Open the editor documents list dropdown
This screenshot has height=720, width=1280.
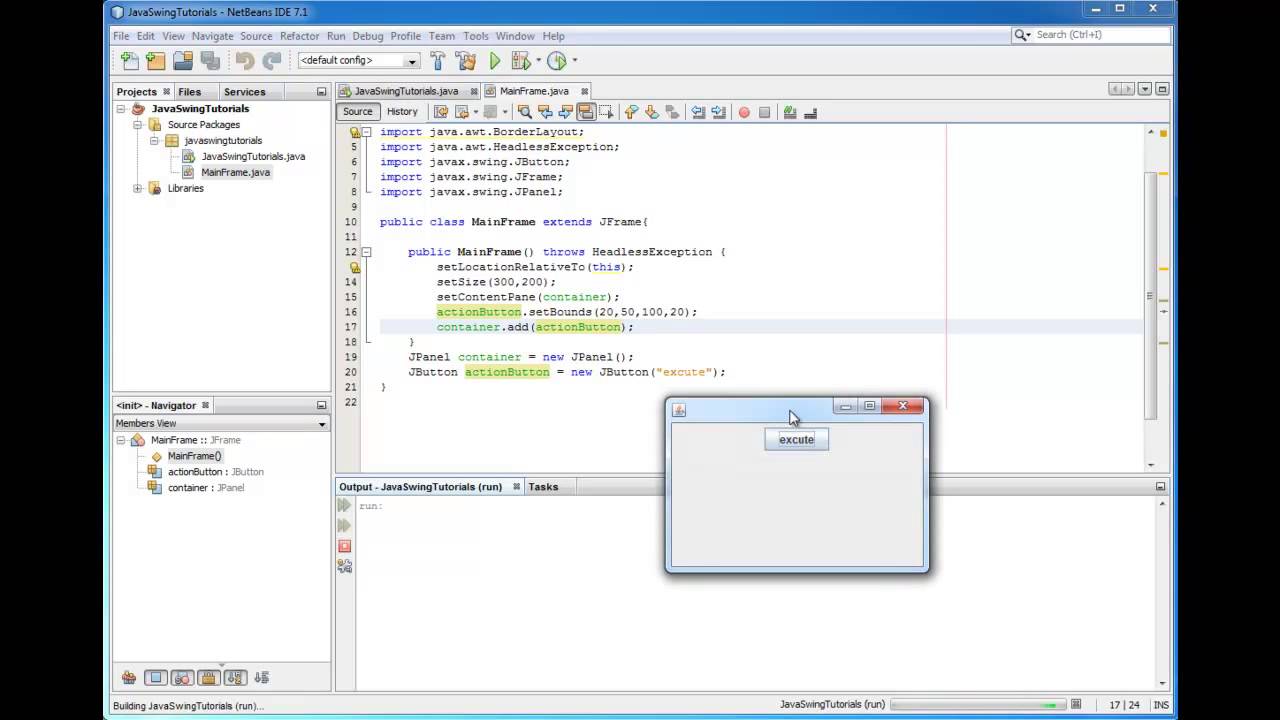click(x=1145, y=89)
